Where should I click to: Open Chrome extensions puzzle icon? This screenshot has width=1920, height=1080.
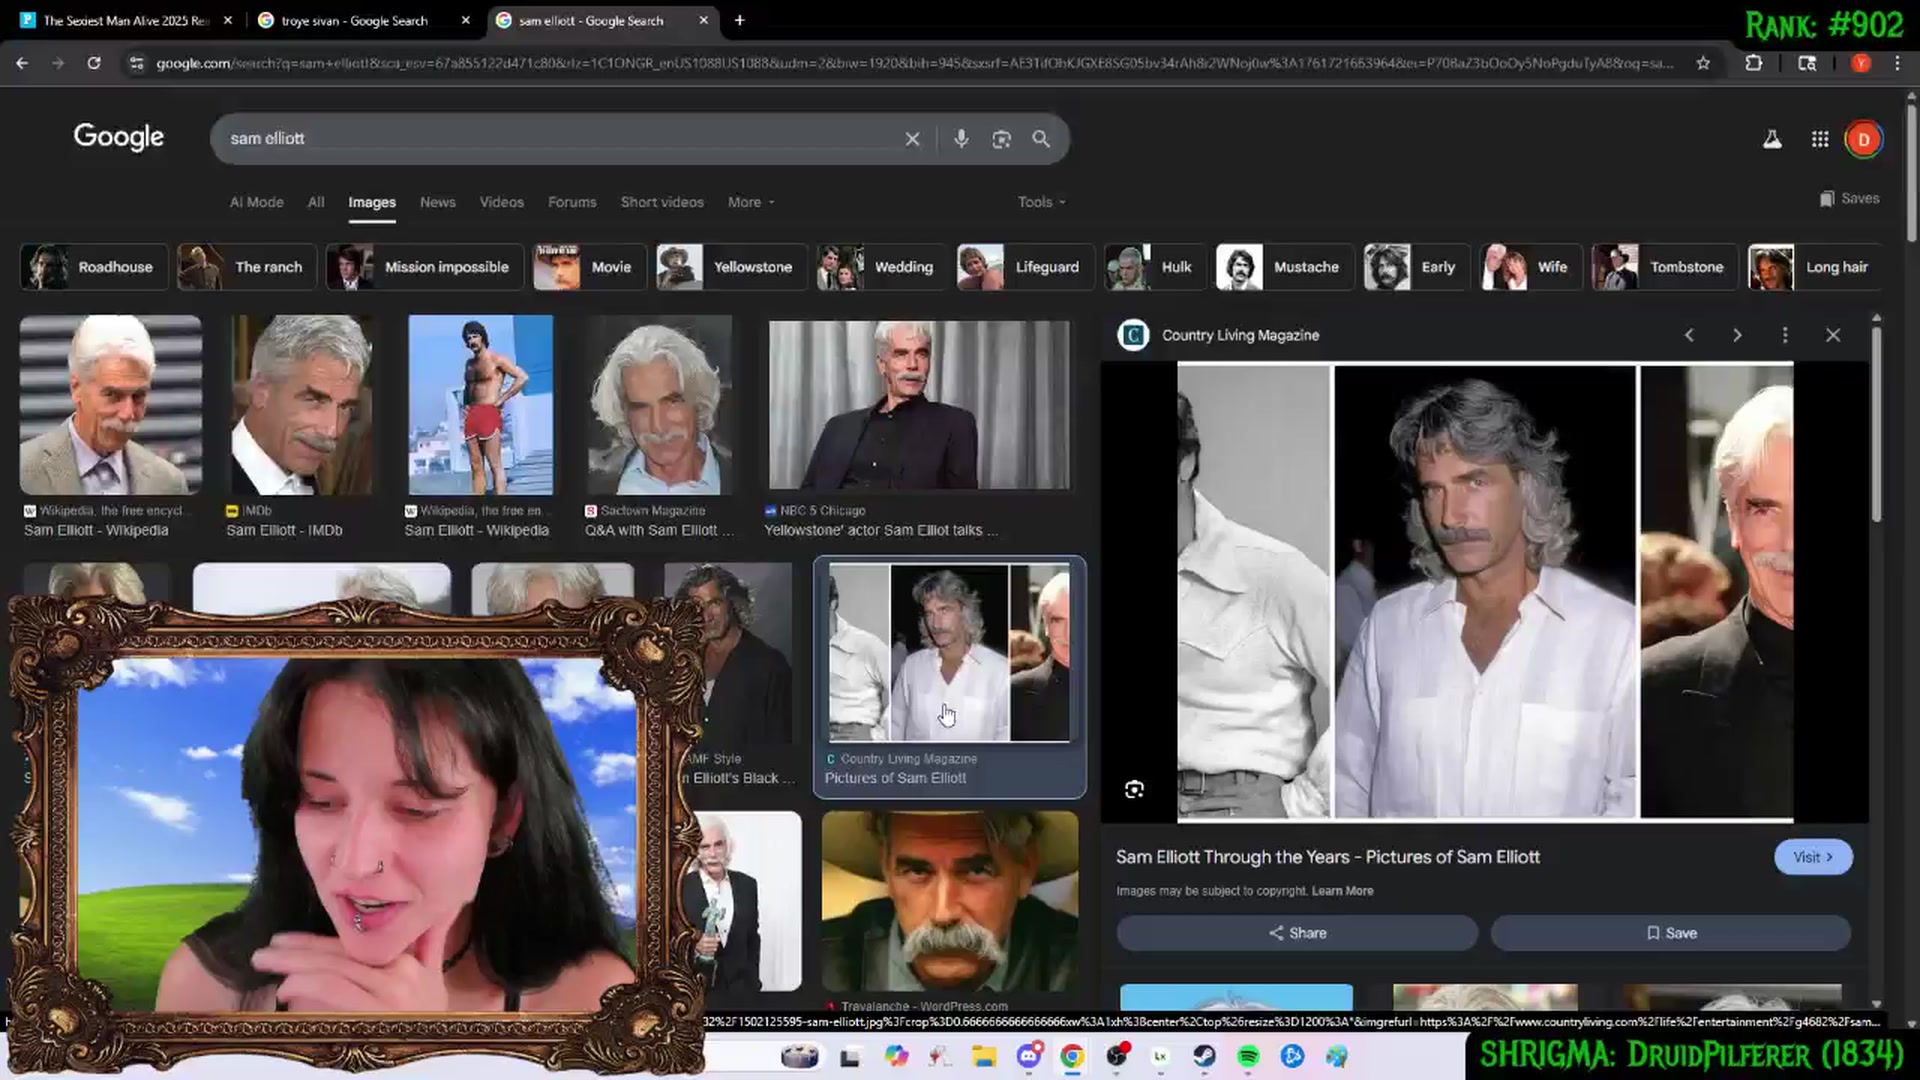click(x=1753, y=63)
